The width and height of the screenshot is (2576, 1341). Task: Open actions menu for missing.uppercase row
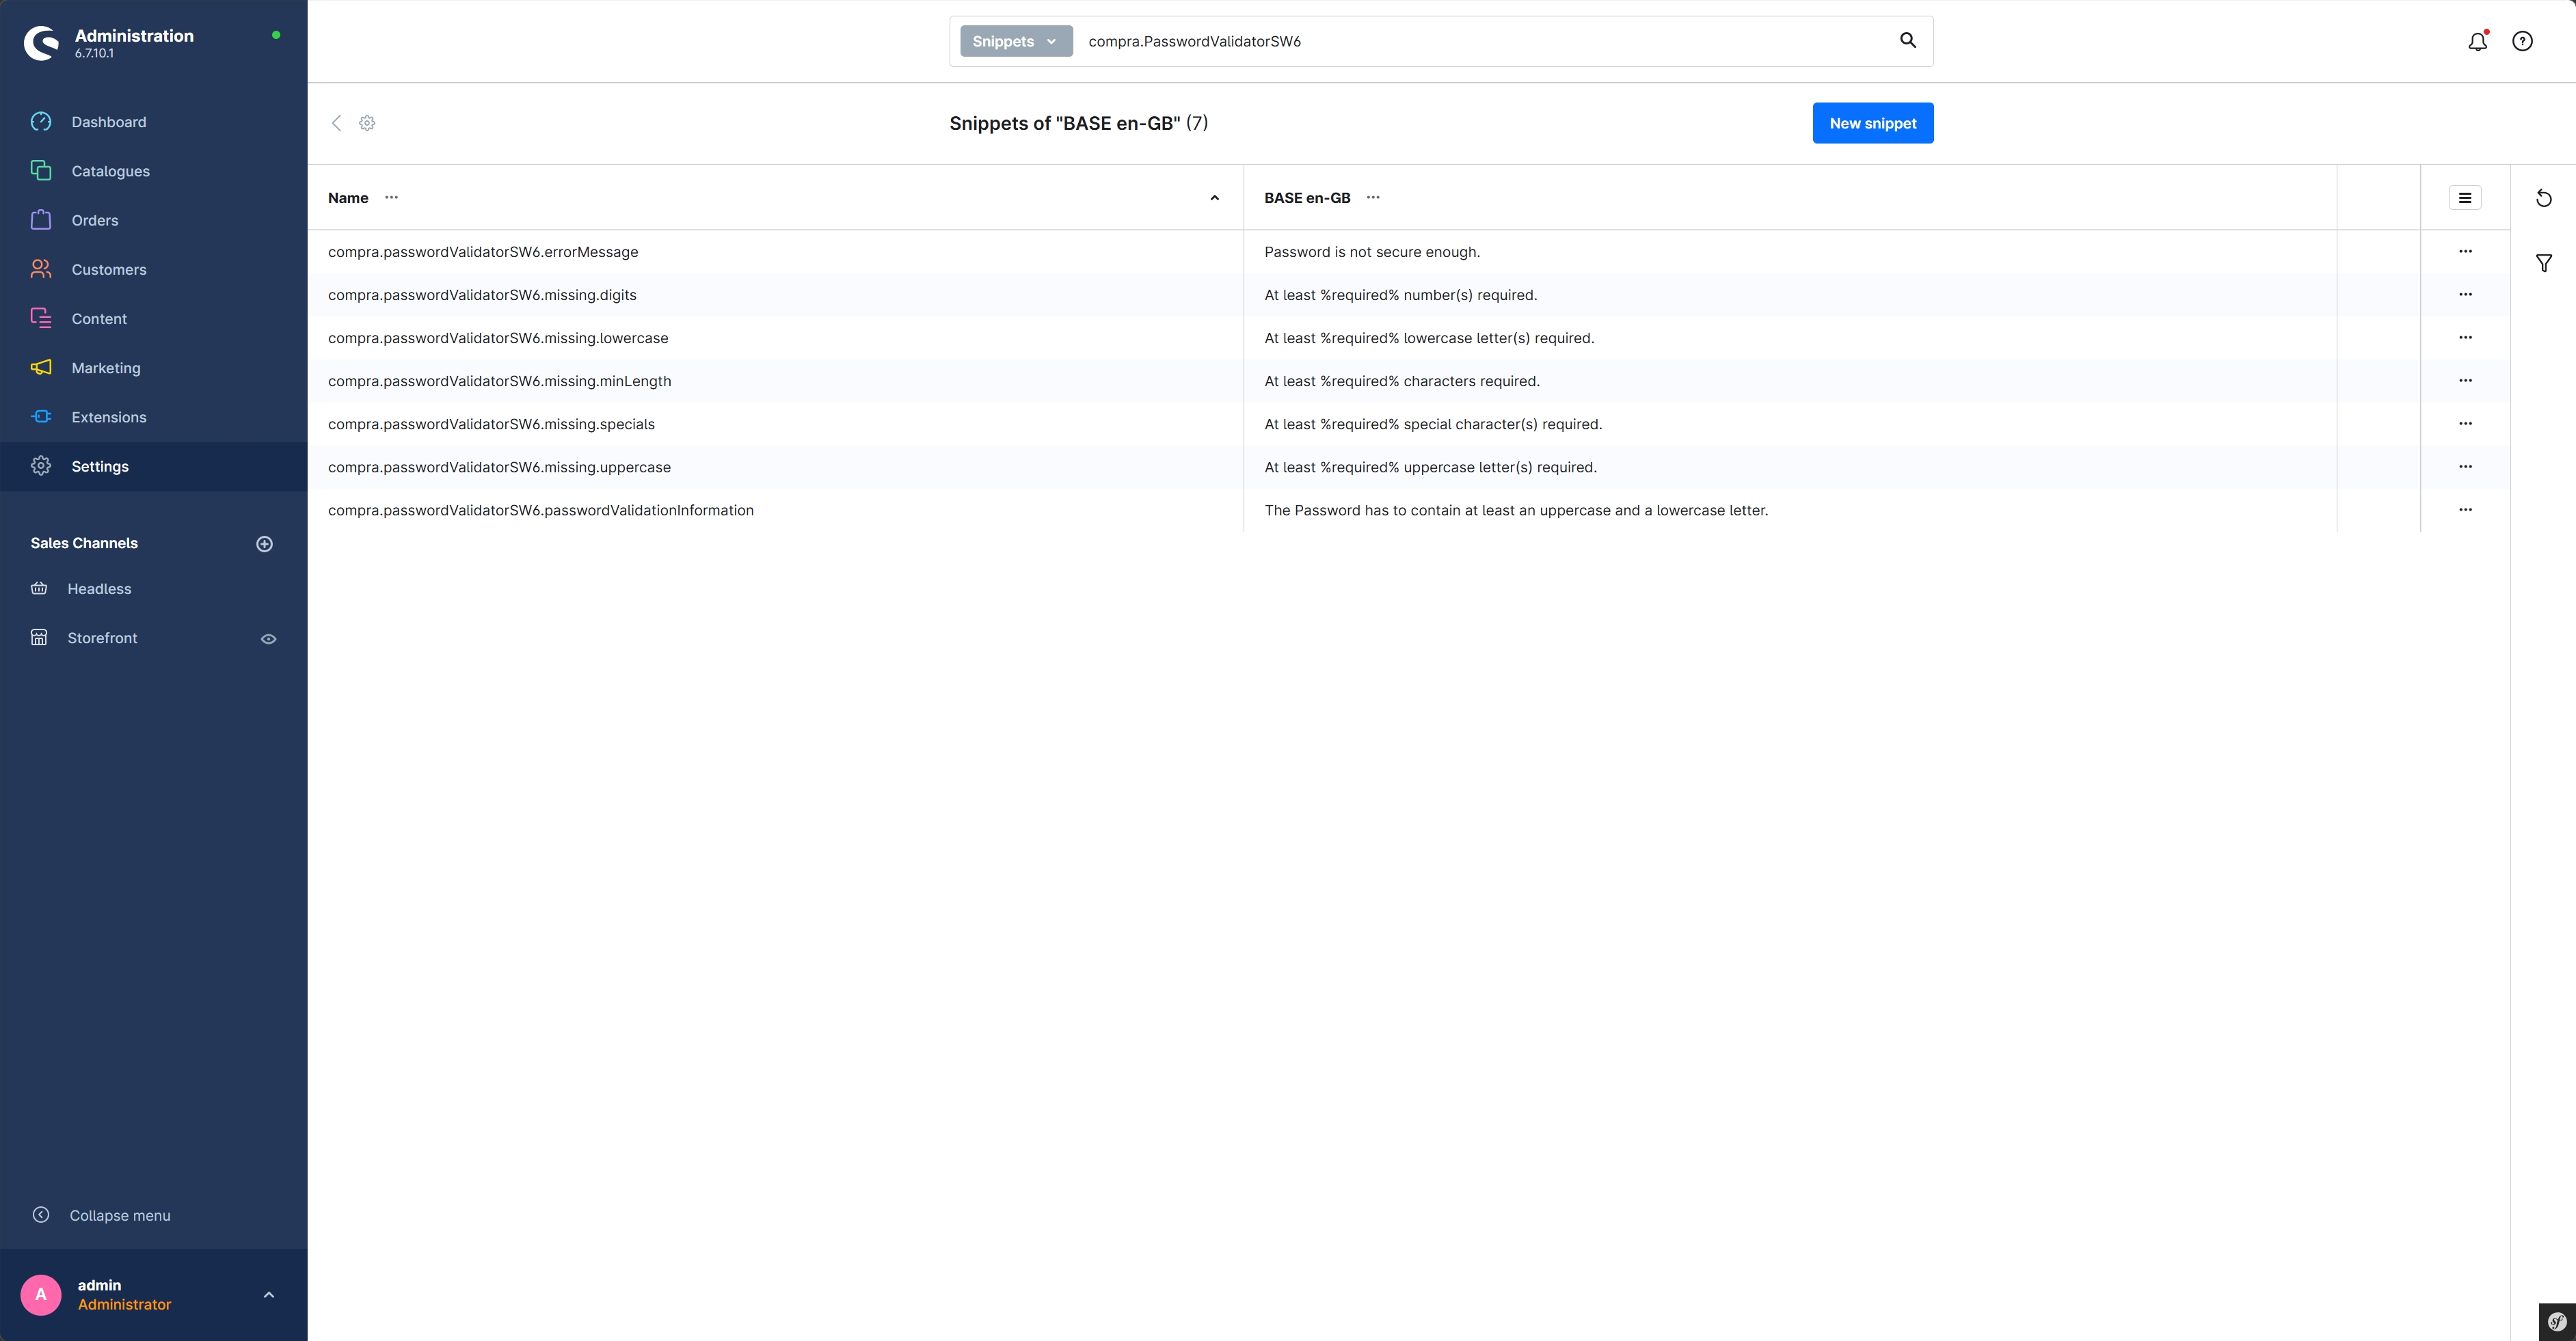pyautogui.click(x=2464, y=467)
